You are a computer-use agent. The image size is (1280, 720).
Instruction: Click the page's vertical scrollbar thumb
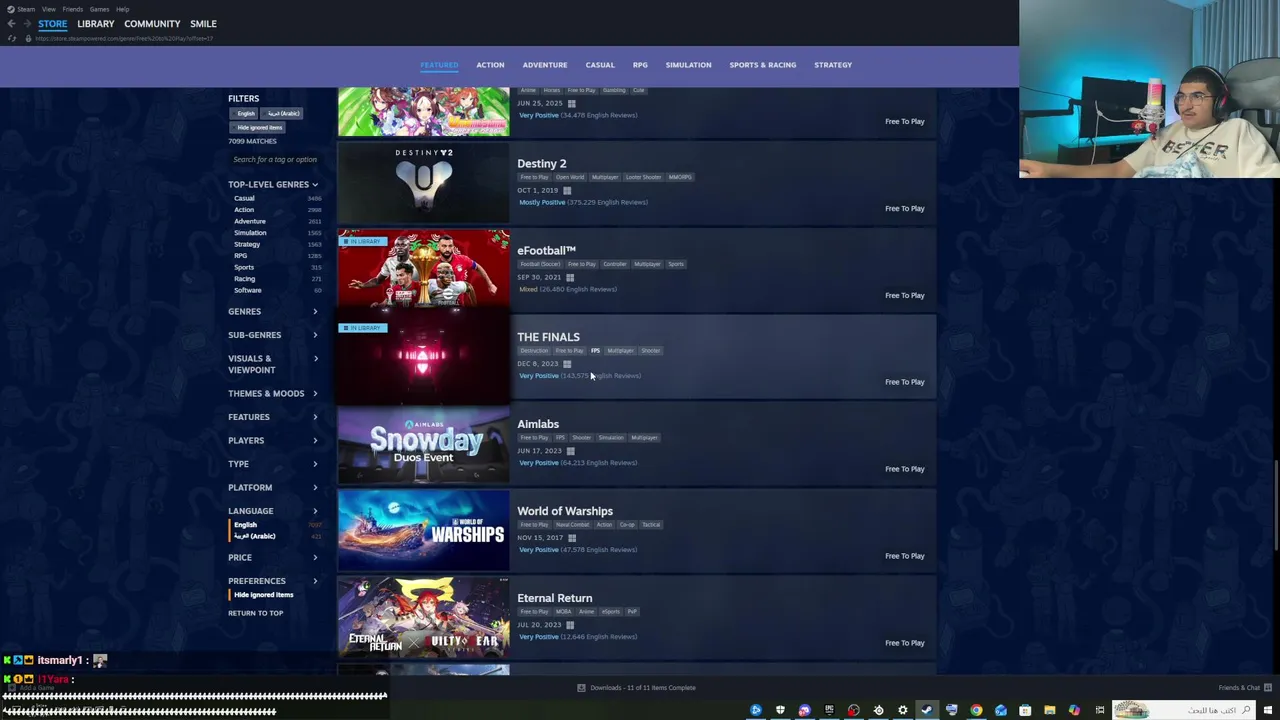[1276, 506]
